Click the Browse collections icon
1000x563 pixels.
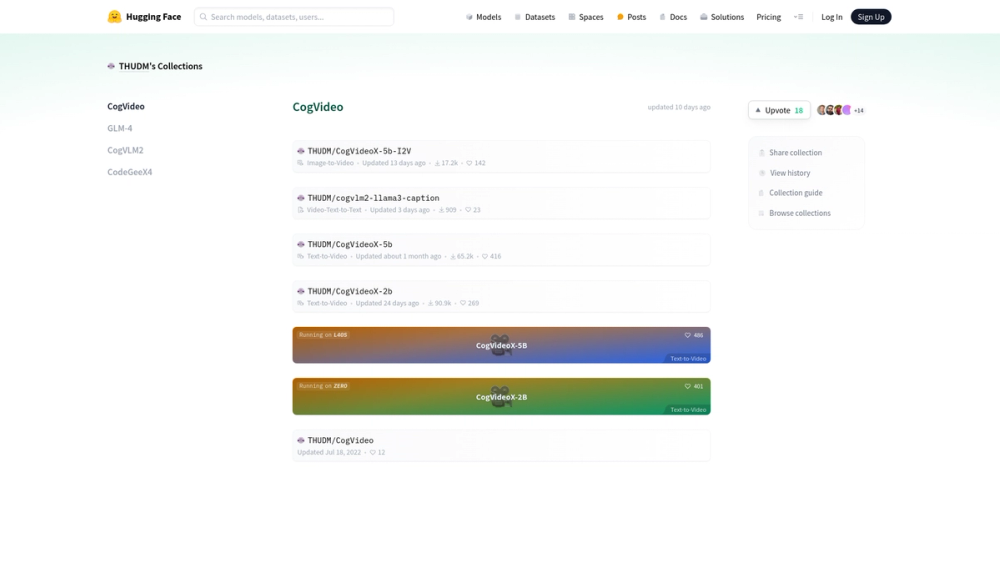pos(761,213)
